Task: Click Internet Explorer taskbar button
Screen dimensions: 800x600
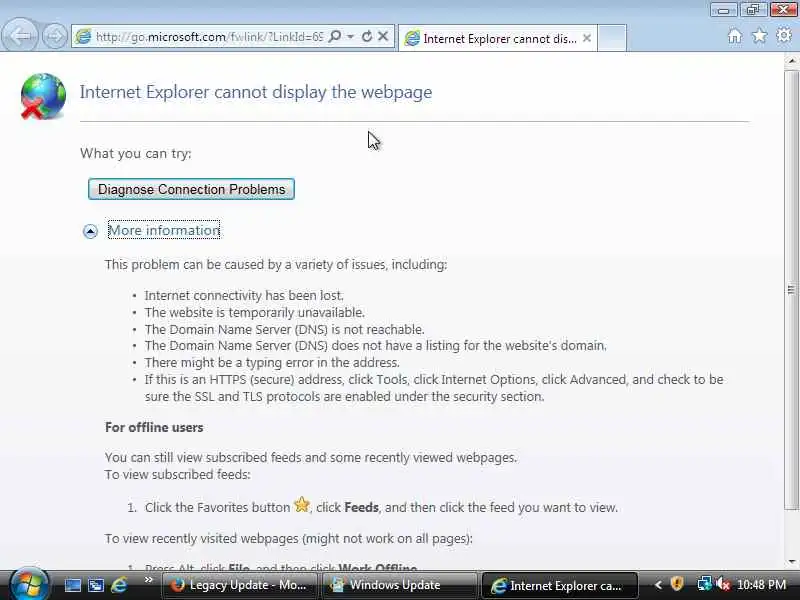Action: coord(559,585)
